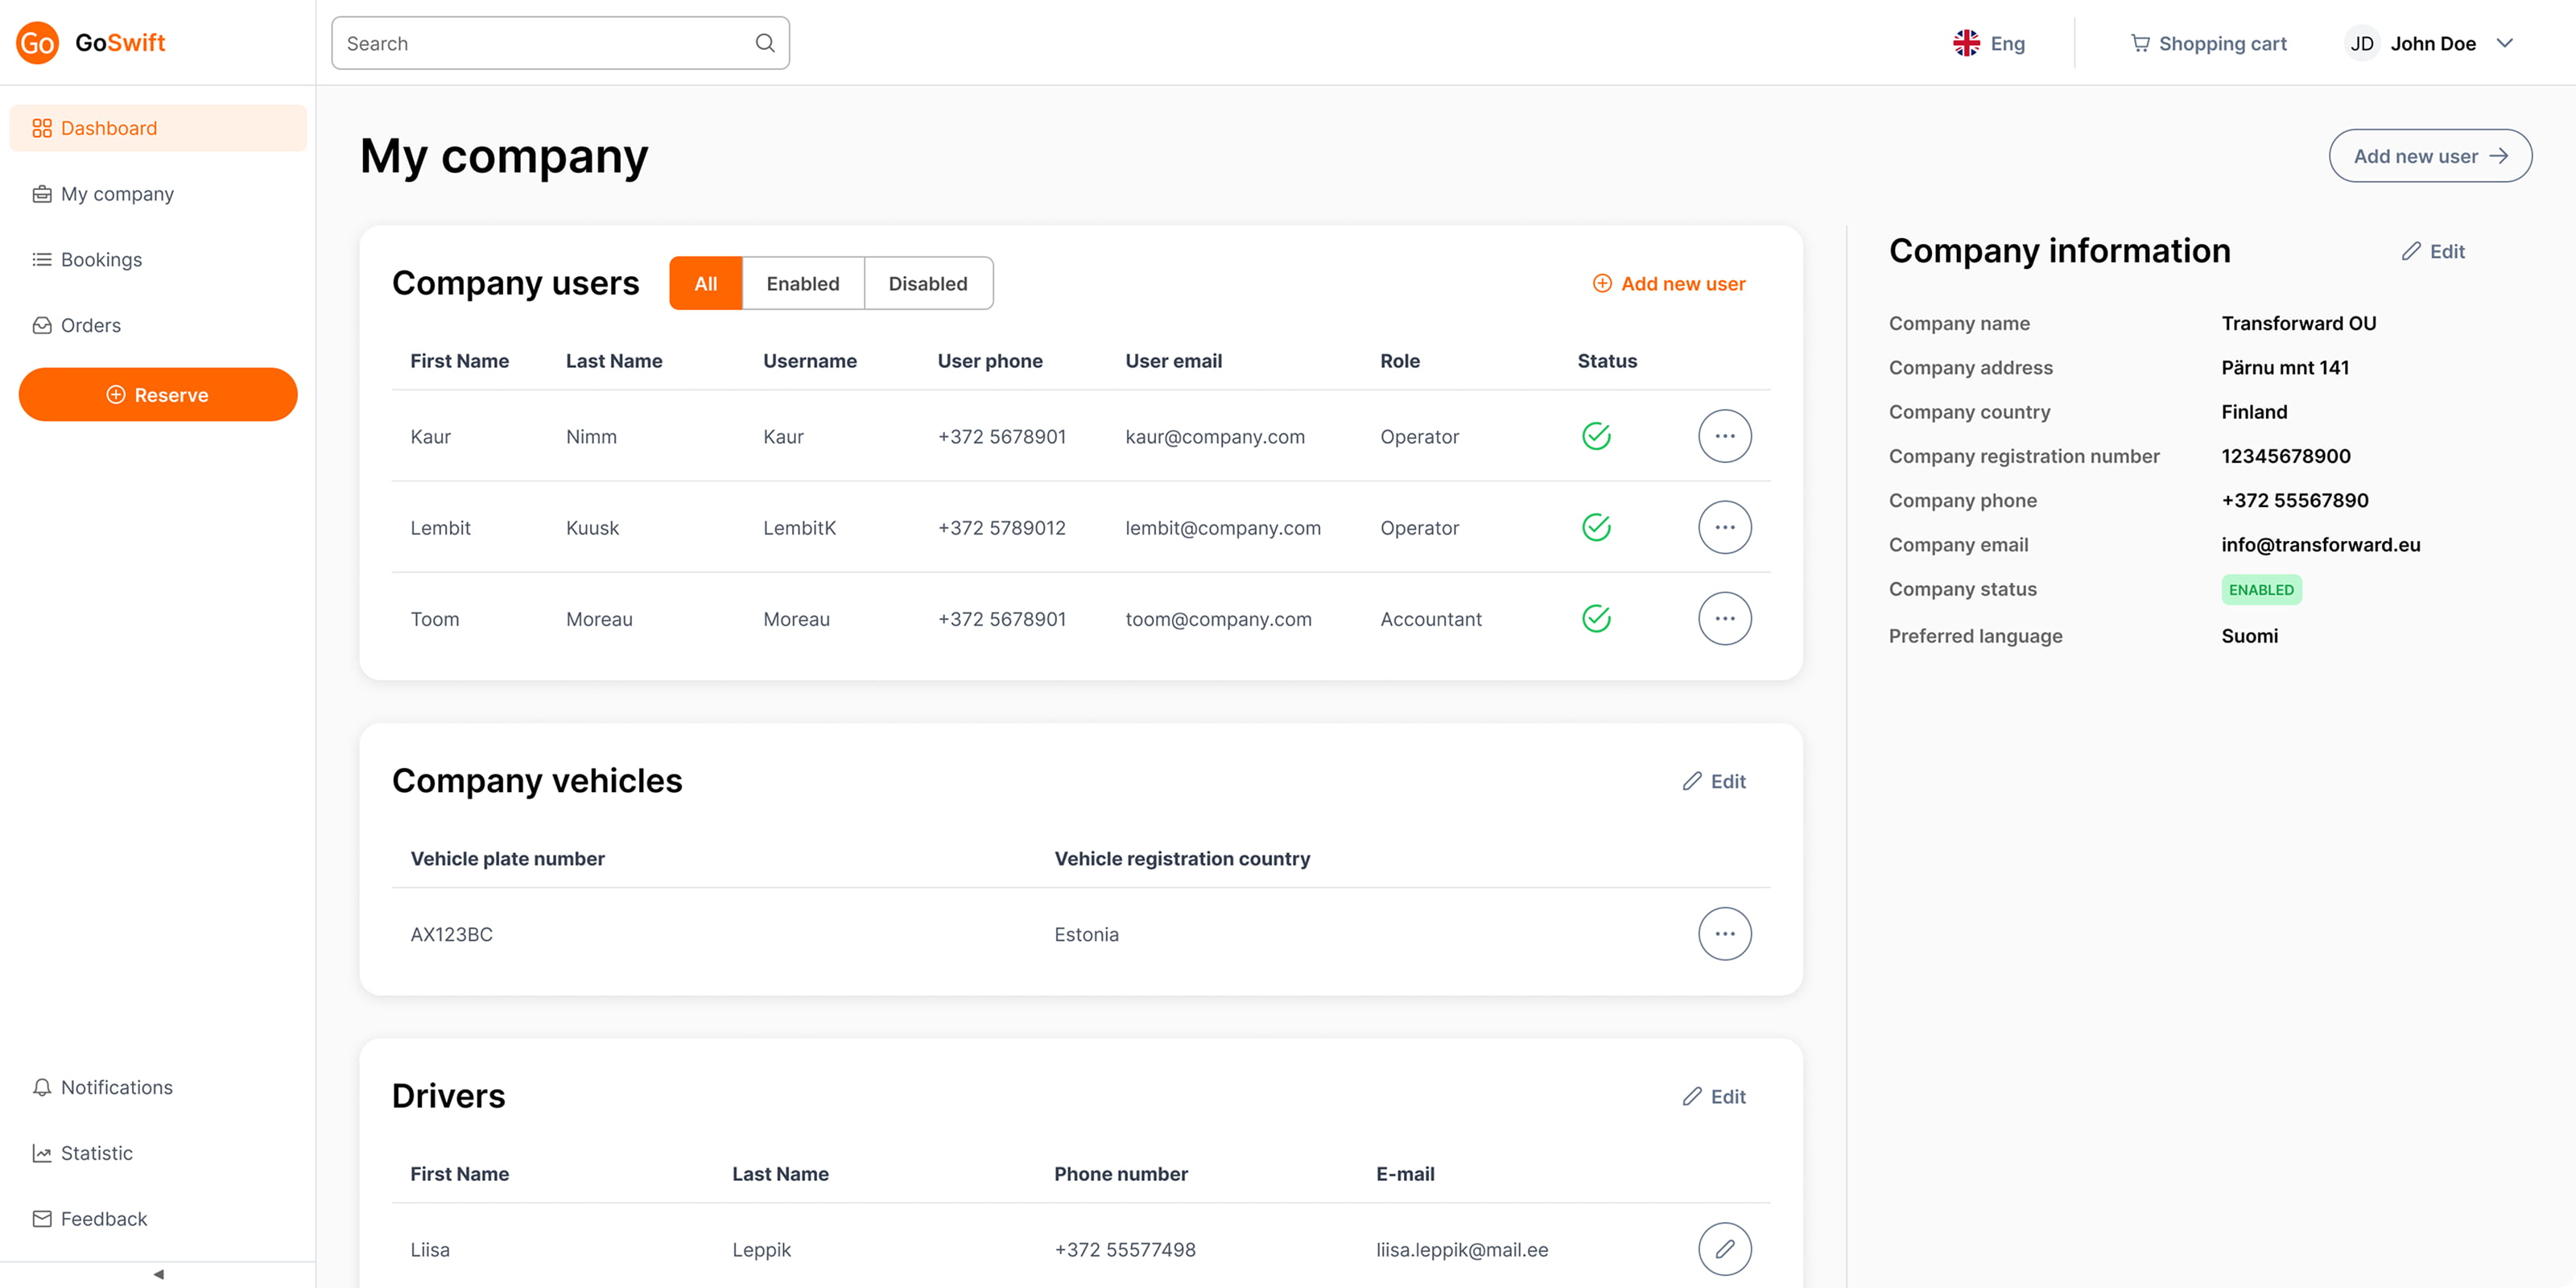Switch to the Disabled users tab
The width and height of the screenshot is (2576, 1288).
pyautogui.click(x=927, y=284)
